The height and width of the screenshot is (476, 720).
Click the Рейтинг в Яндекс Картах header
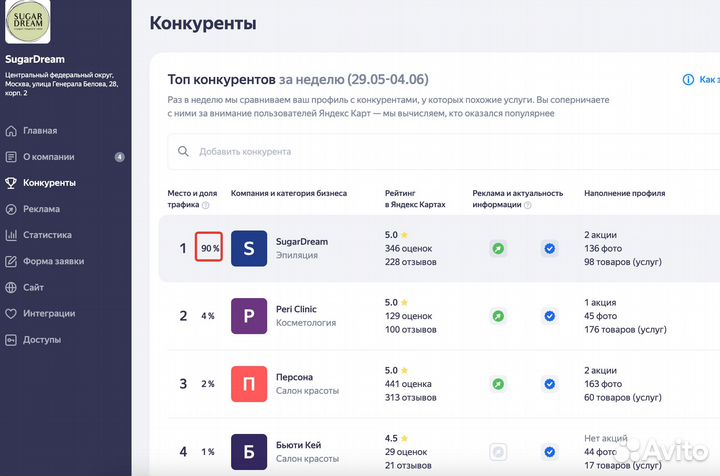click(415, 199)
